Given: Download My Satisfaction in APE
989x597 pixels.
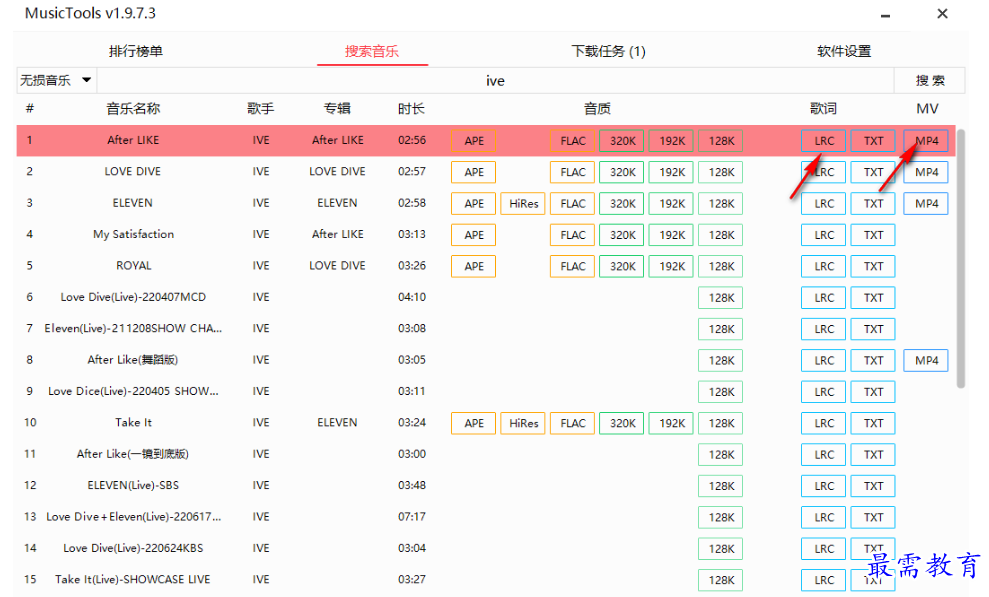Looking at the screenshot, I should point(474,235).
